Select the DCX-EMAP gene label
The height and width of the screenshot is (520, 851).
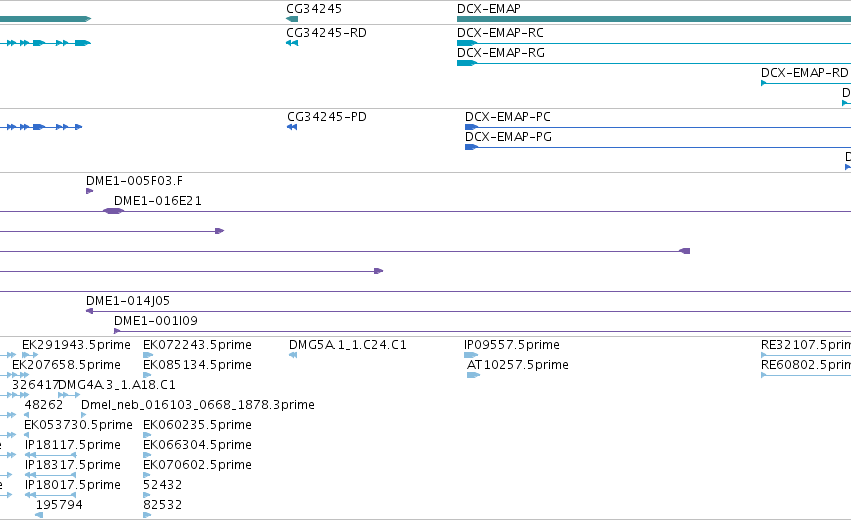click(488, 9)
